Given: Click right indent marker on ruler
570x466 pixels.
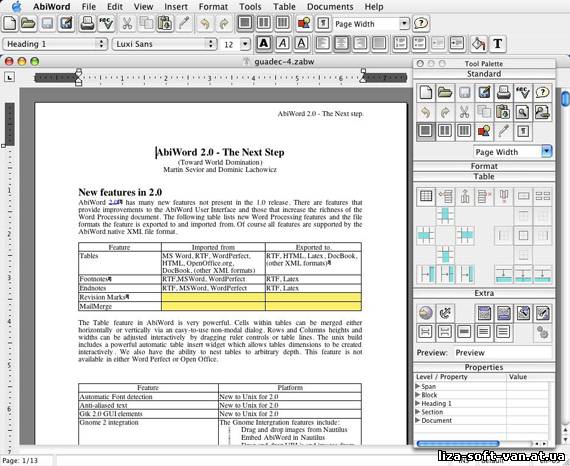Looking at the screenshot, I should (363, 77).
